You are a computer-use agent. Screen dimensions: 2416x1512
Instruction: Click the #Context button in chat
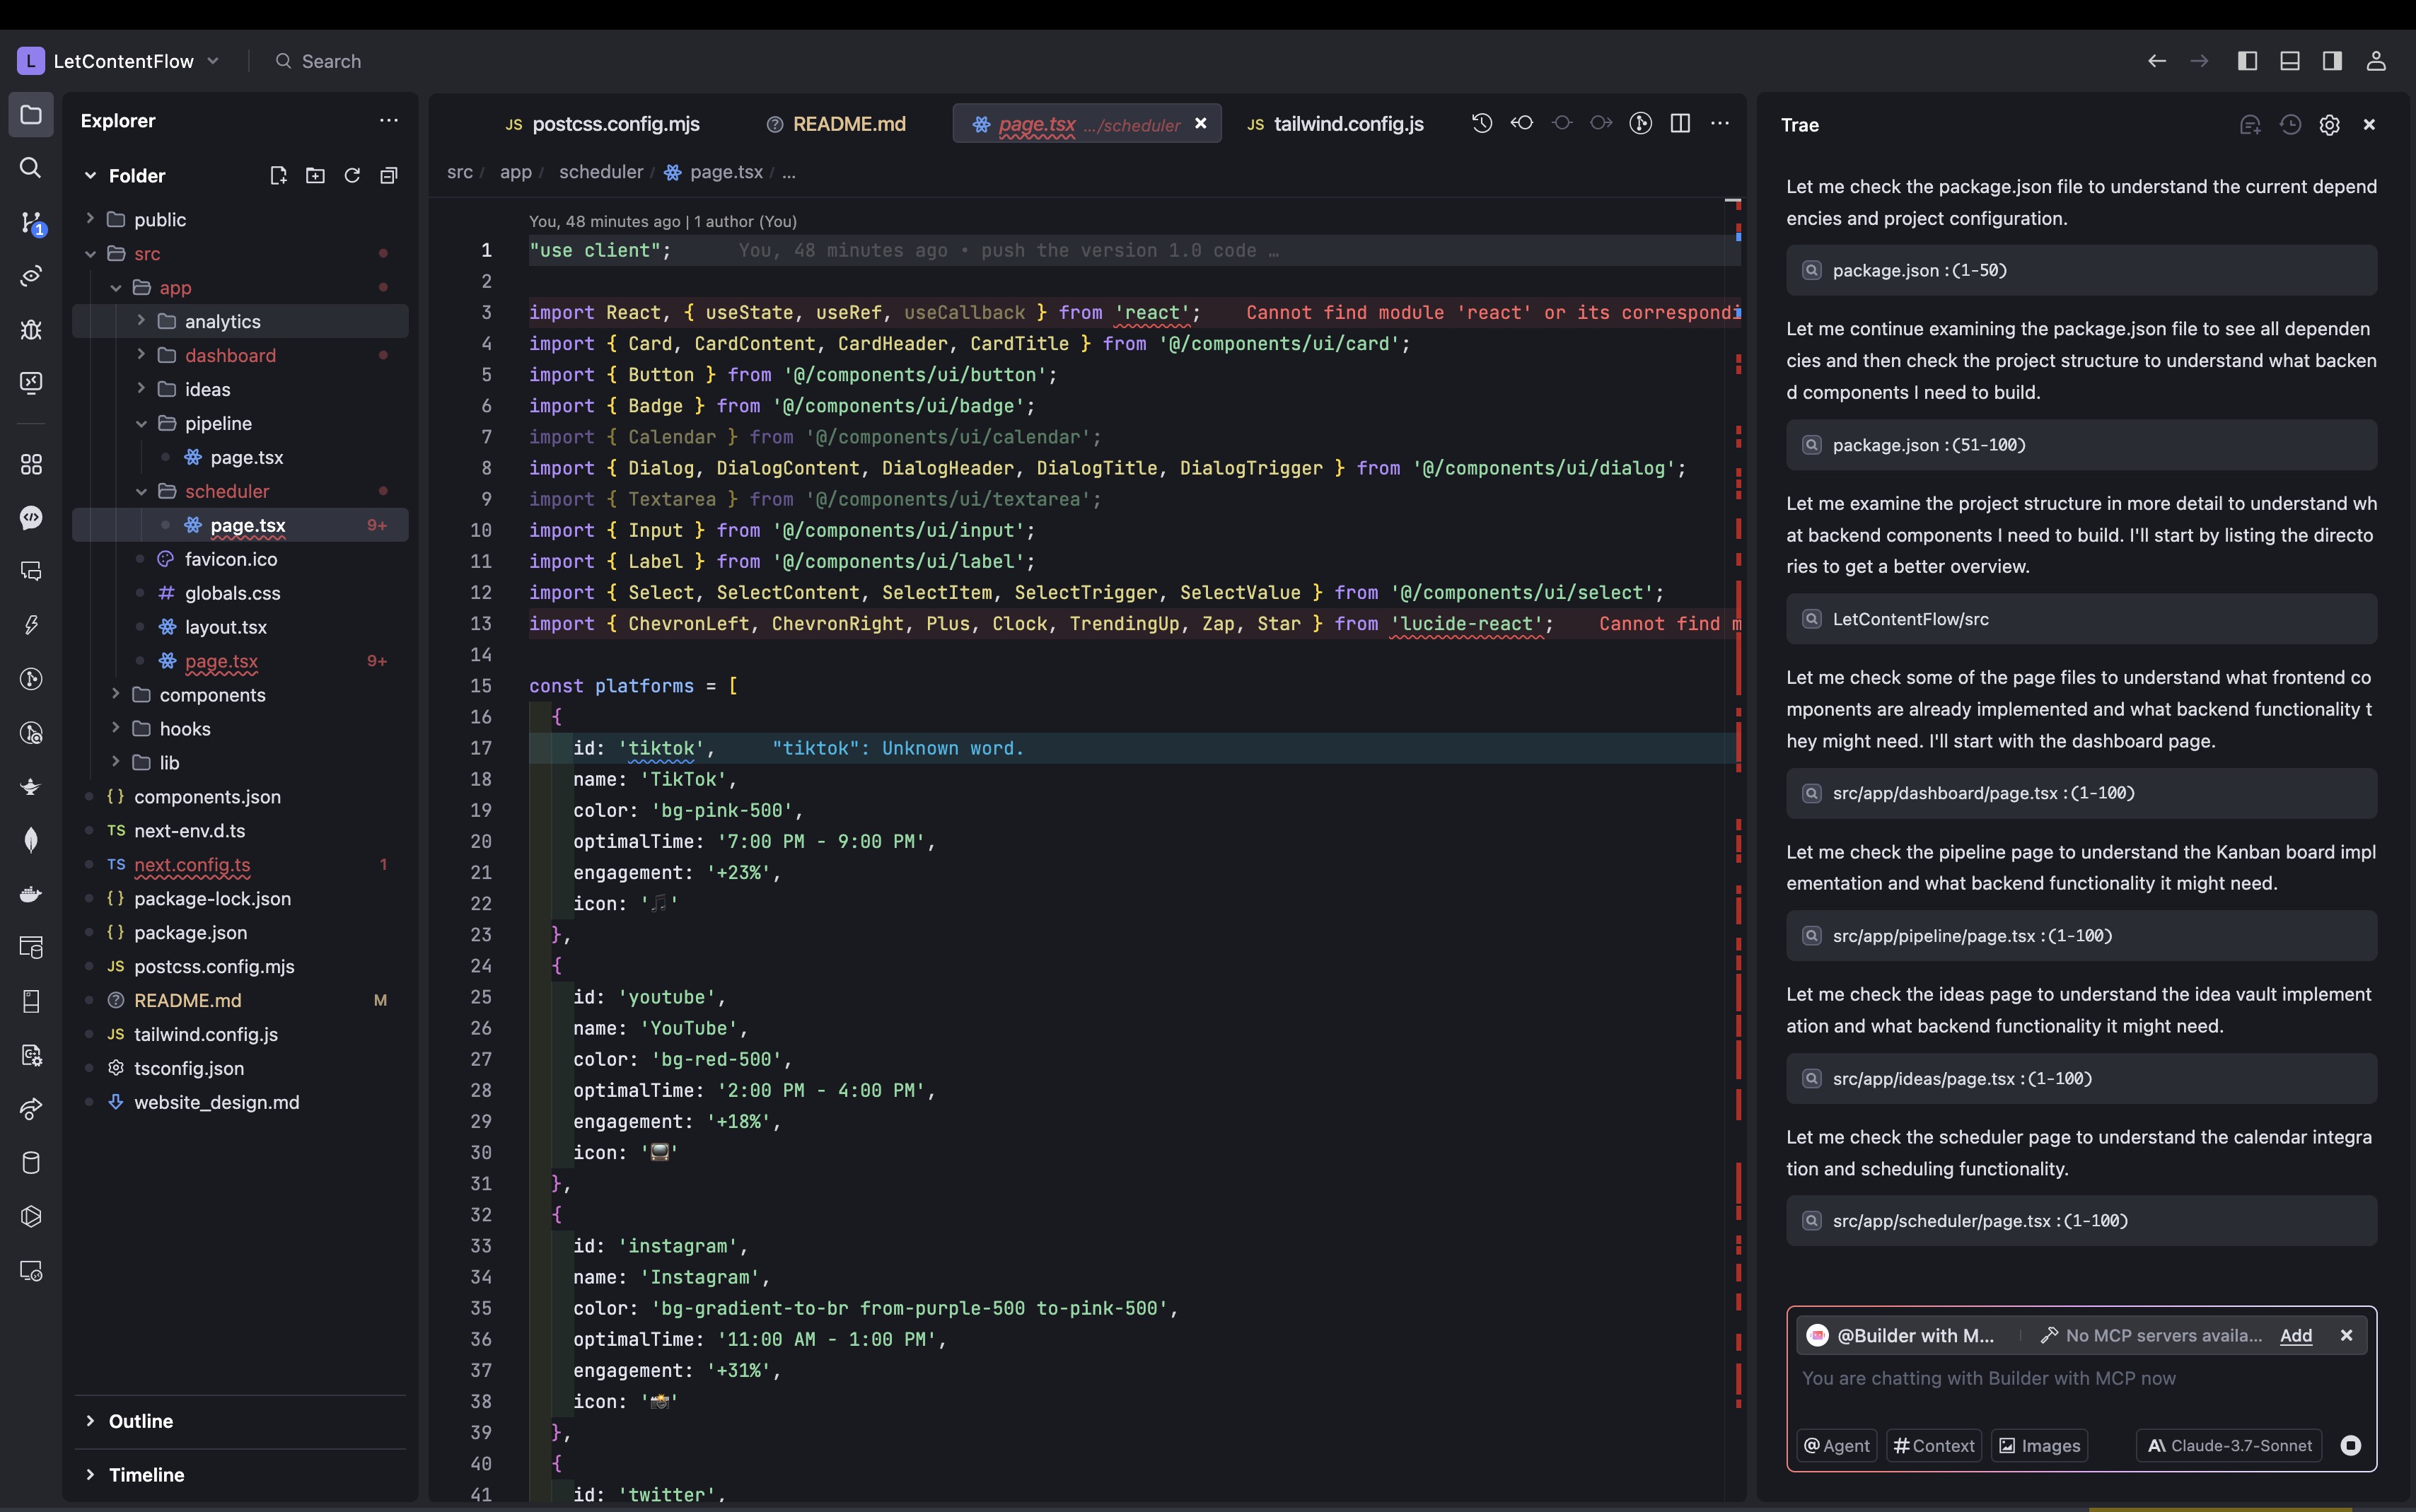1933,1445
